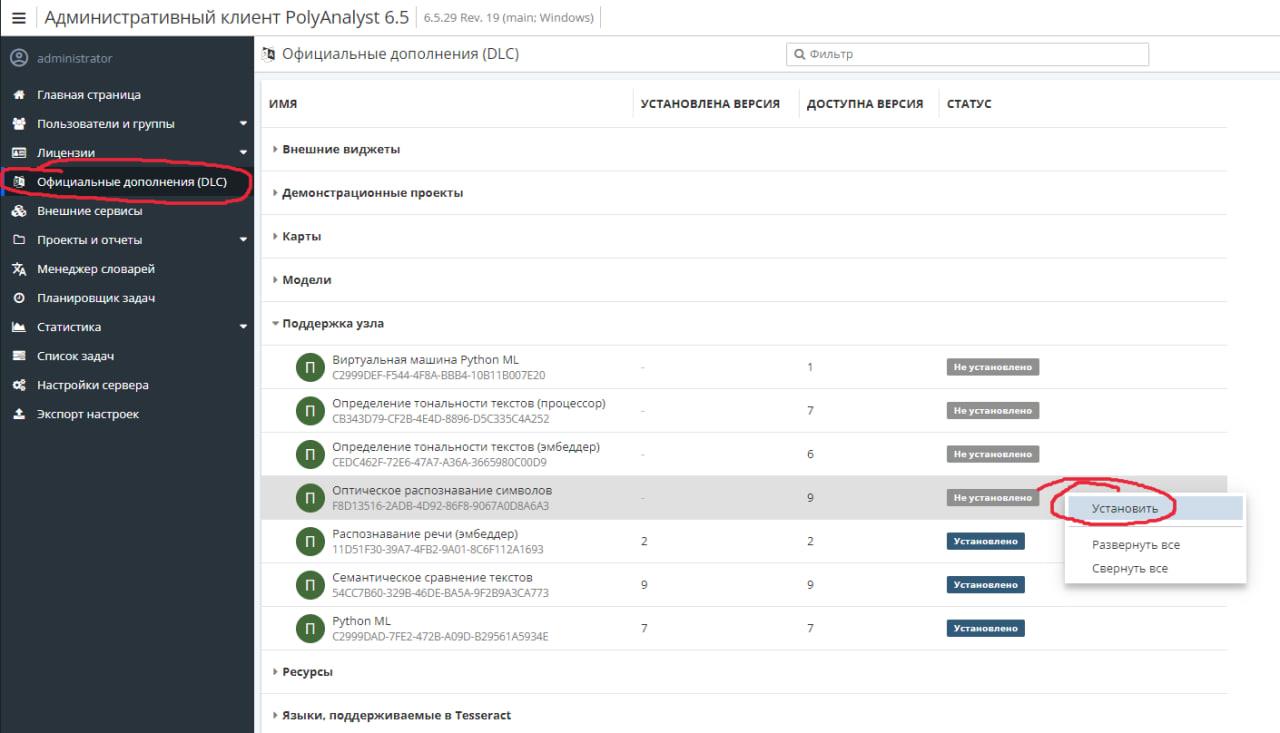
Task: Select the Оптическое распознавание символов row name
Action: pyautogui.click(x=442, y=490)
